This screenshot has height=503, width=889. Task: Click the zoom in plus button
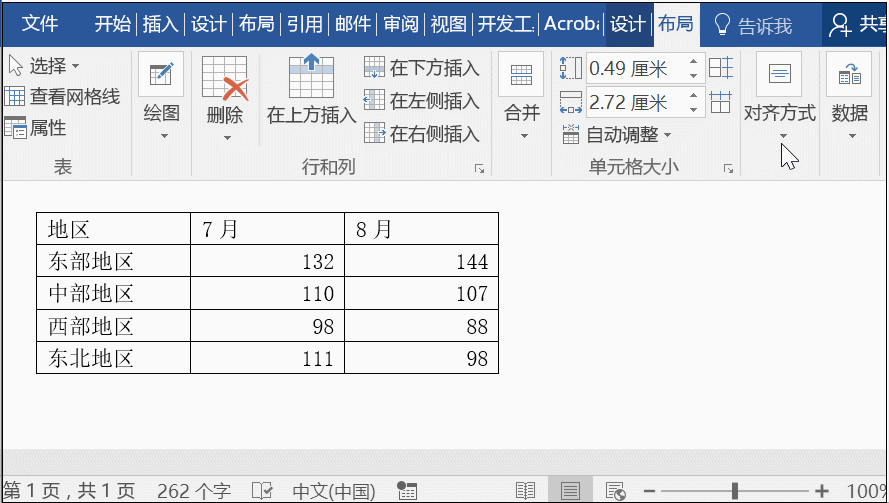click(822, 491)
